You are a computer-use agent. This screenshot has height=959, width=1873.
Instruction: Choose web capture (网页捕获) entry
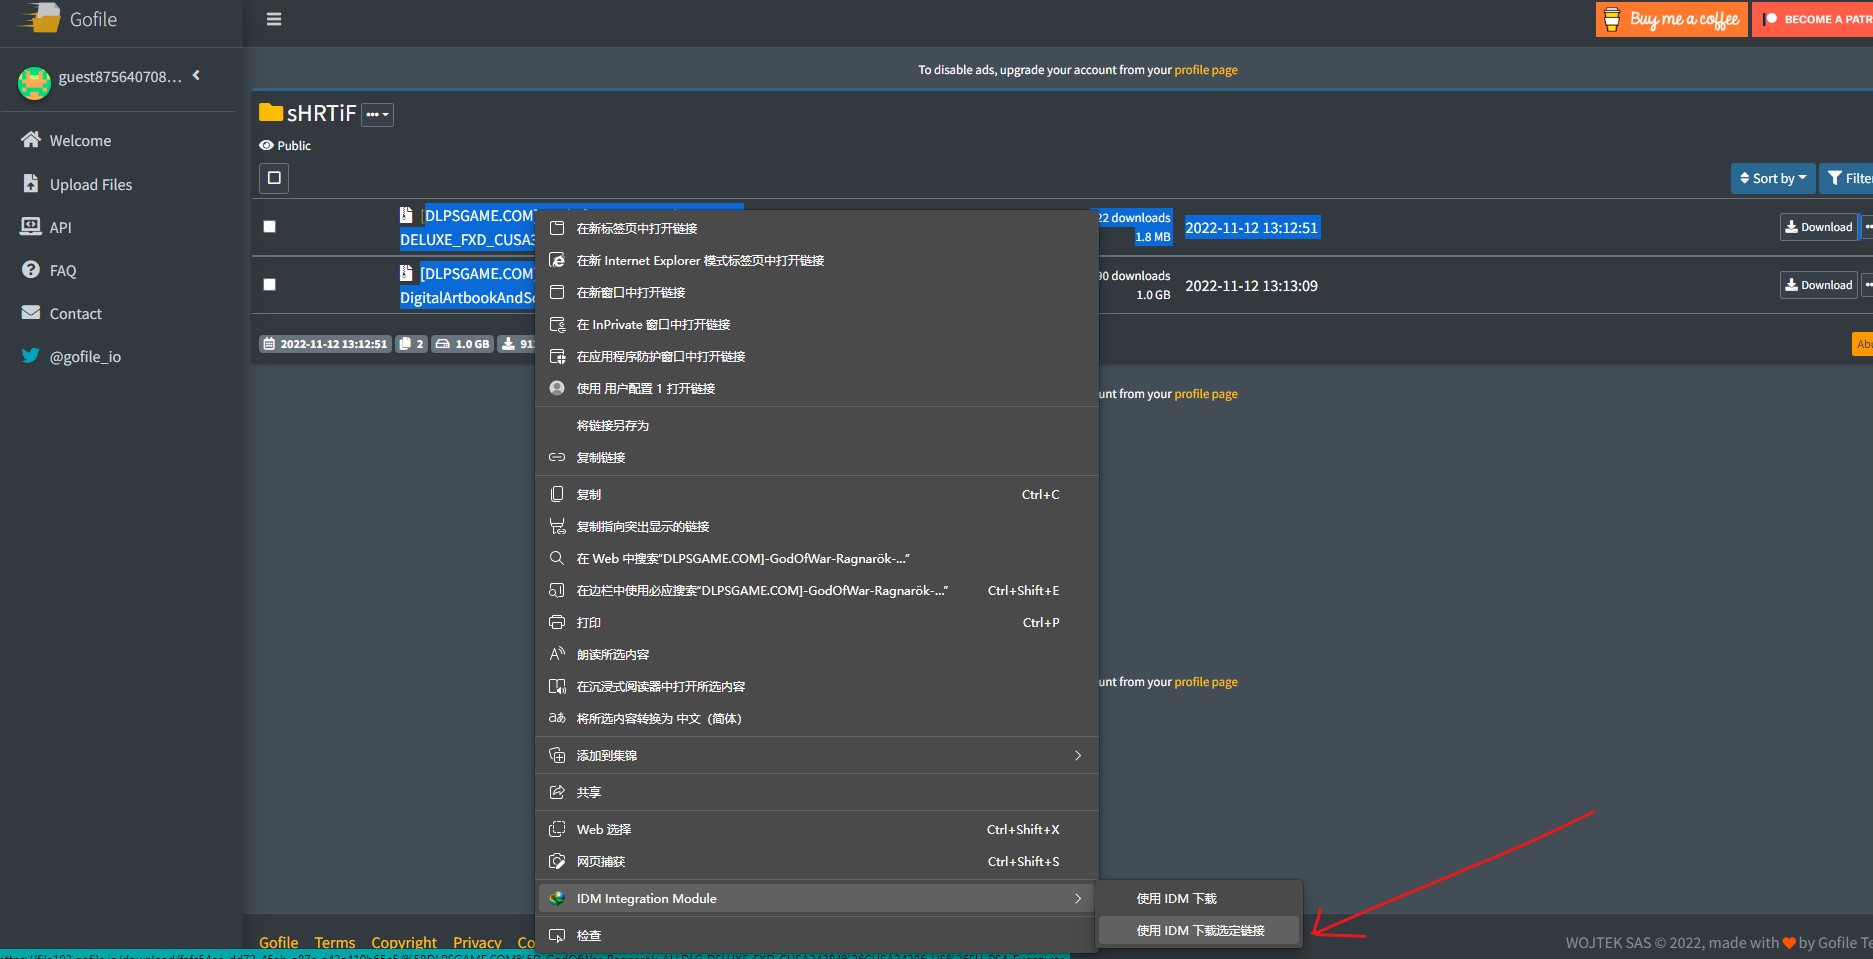817,862
